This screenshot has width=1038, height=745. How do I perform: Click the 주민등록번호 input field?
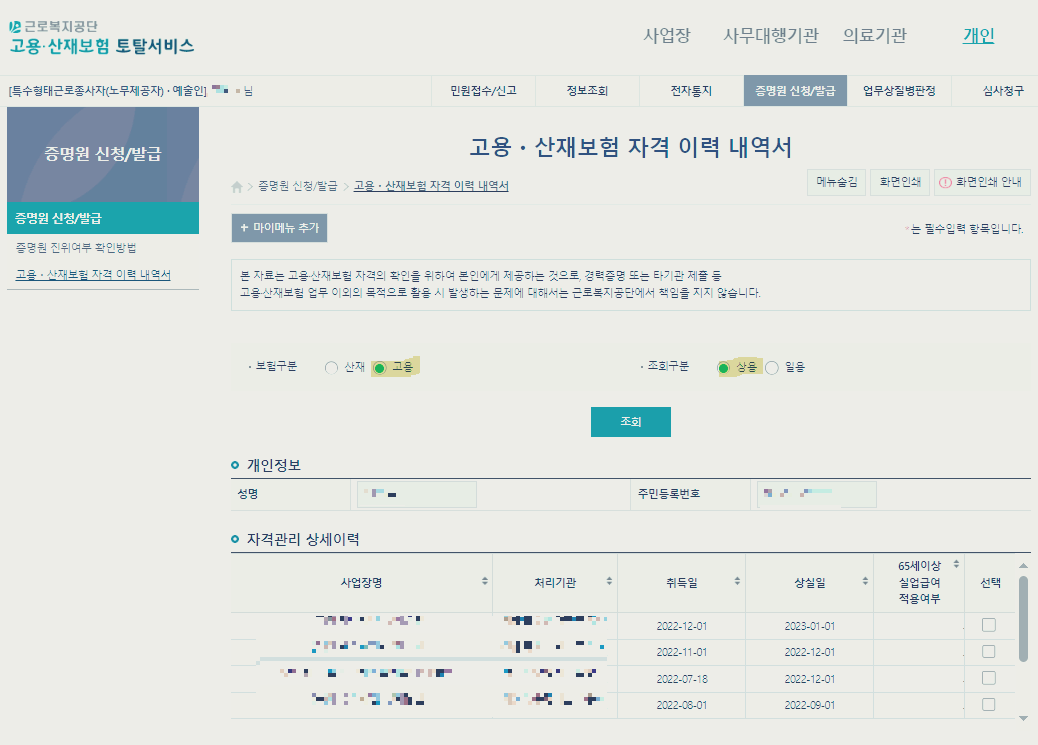point(817,494)
